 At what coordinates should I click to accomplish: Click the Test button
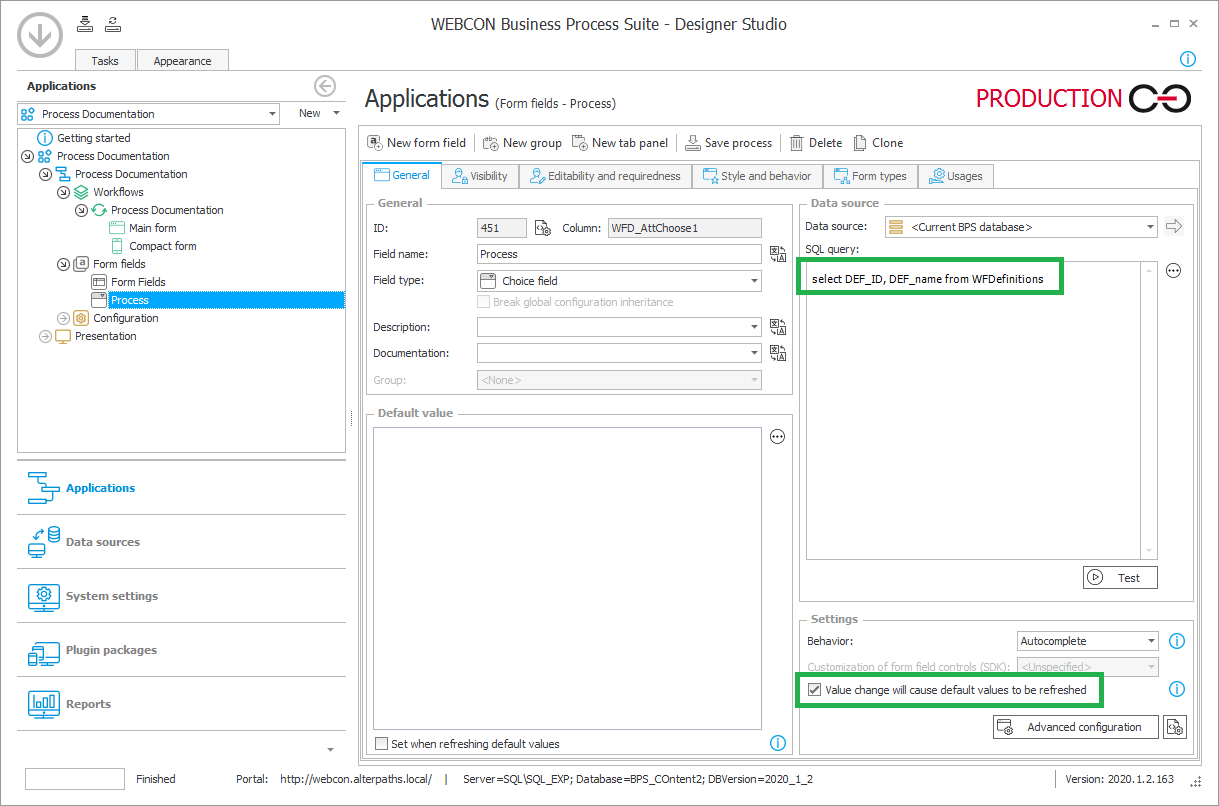[x=1120, y=577]
